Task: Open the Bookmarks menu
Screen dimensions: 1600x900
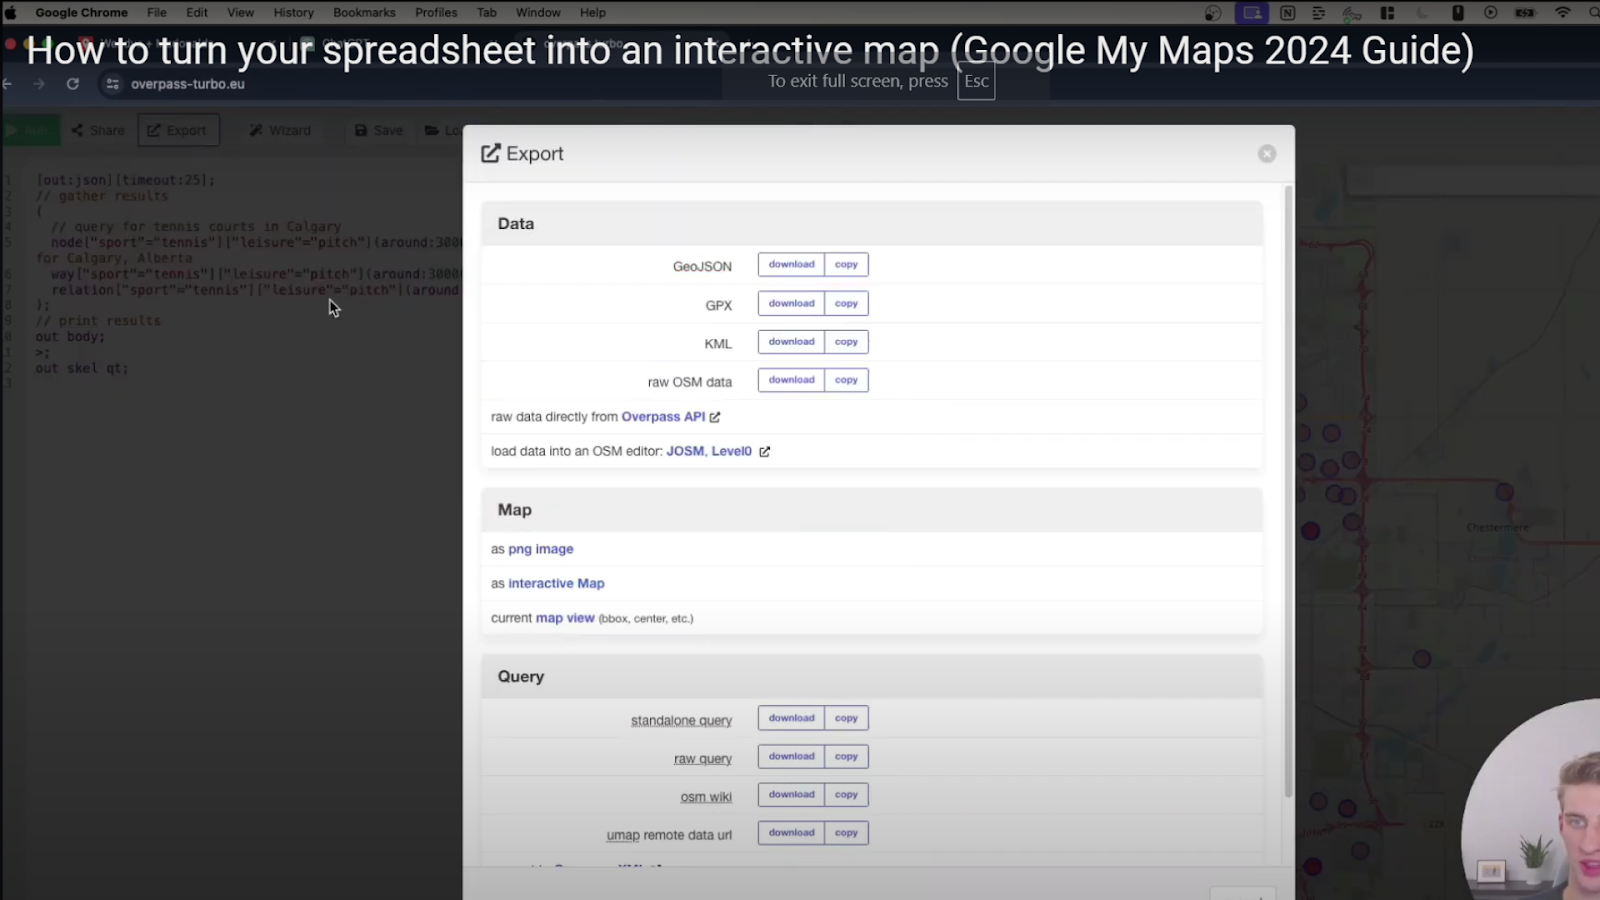Action: (x=364, y=12)
